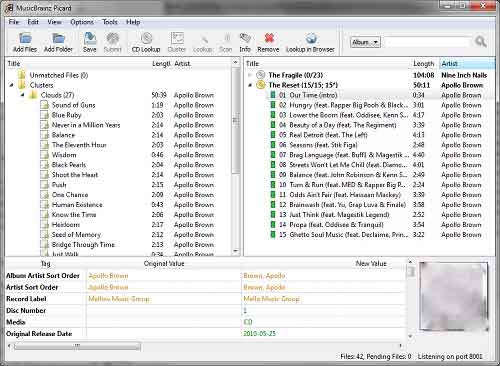This screenshot has width=500, height=366.
Task: Sort the right pane by the Artist column header
Action: 467,64
